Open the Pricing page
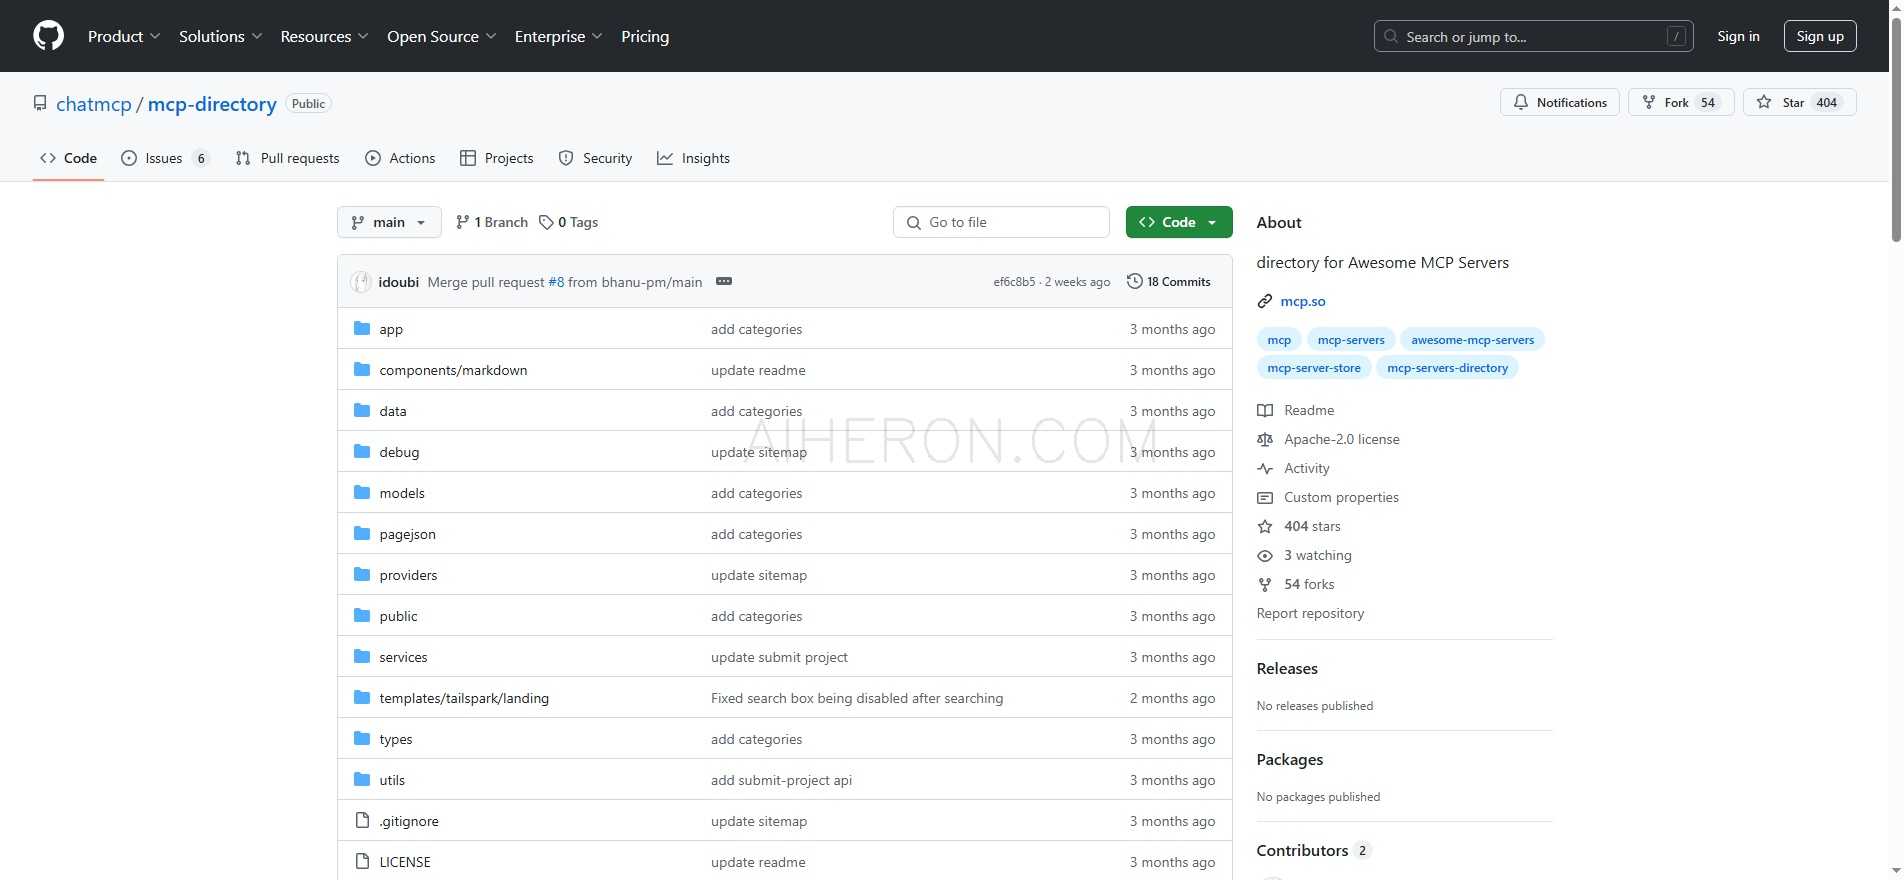Viewport: 1904px width, 880px height. [x=645, y=36]
